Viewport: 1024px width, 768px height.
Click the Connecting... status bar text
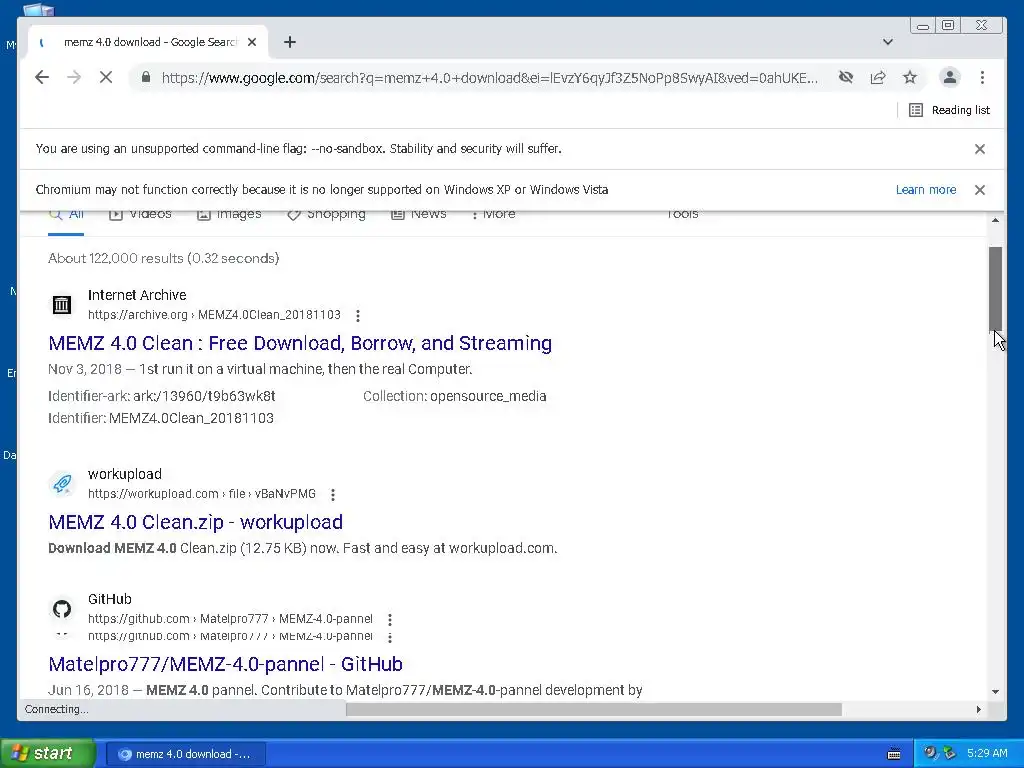click(56, 709)
